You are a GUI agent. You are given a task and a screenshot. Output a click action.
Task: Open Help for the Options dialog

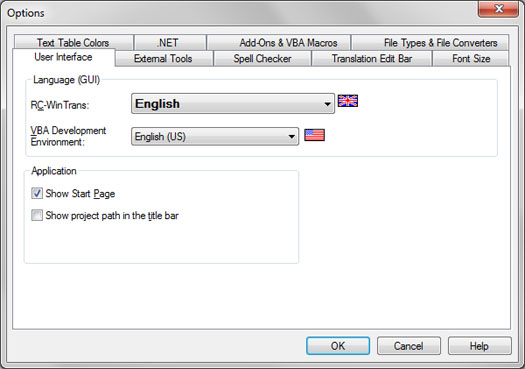(x=480, y=346)
